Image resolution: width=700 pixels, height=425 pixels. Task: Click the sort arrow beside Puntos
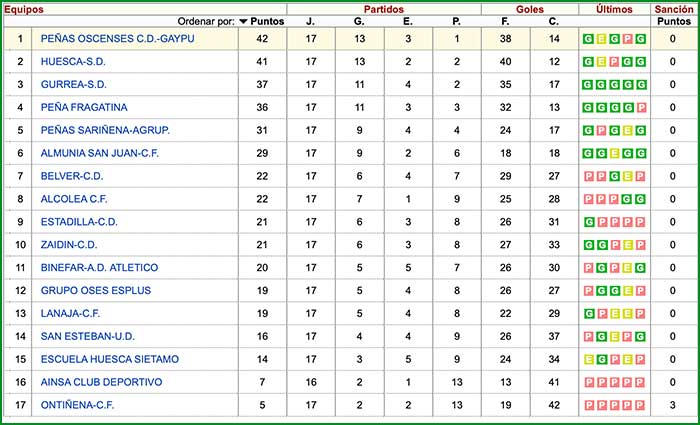(x=243, y=21)
